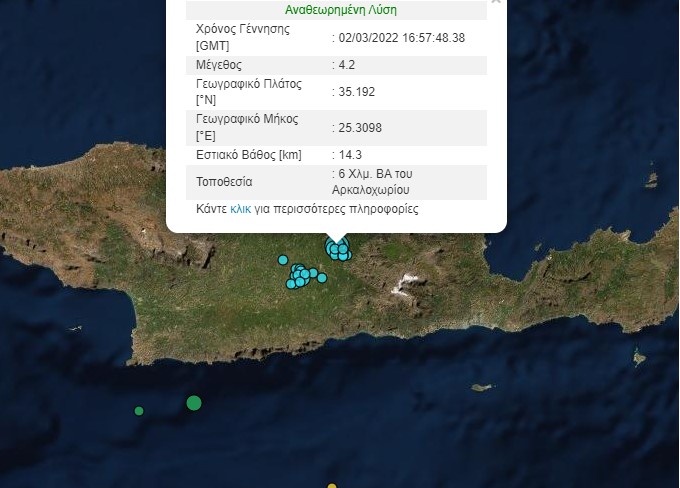Select the small green earthquake marker offshore
The image size is (680, 488).
click(139, 411)
